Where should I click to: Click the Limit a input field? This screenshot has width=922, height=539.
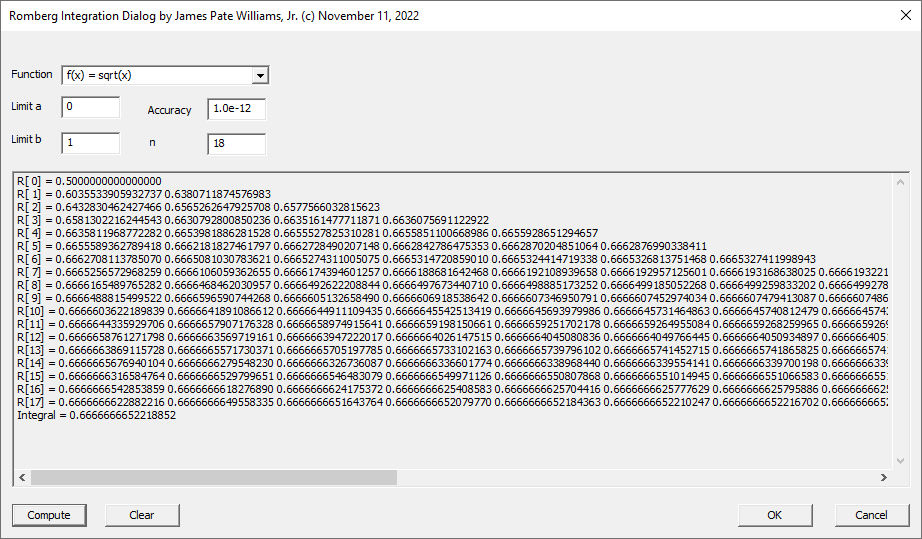click(x=91, y=107)
